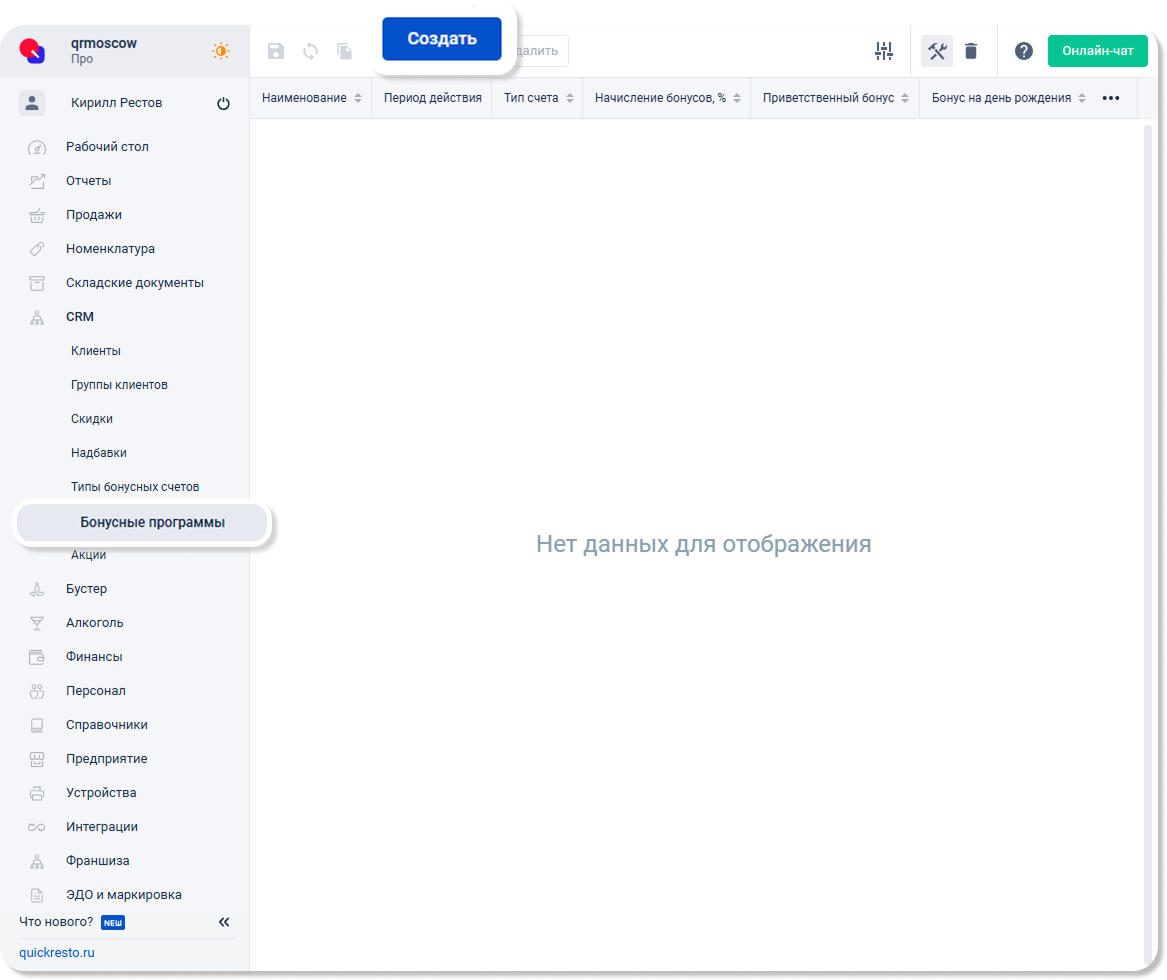This screenshot has height=980, width=1167.
Task: Open Типы бонусных счетов menu item
Action: point(135,487)
